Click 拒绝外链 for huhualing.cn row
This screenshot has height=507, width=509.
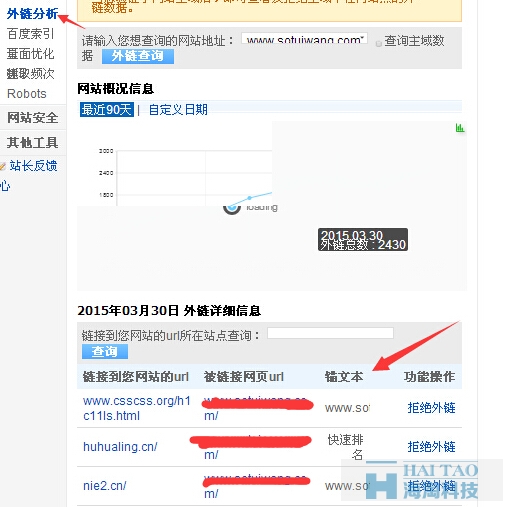(431, 447)
